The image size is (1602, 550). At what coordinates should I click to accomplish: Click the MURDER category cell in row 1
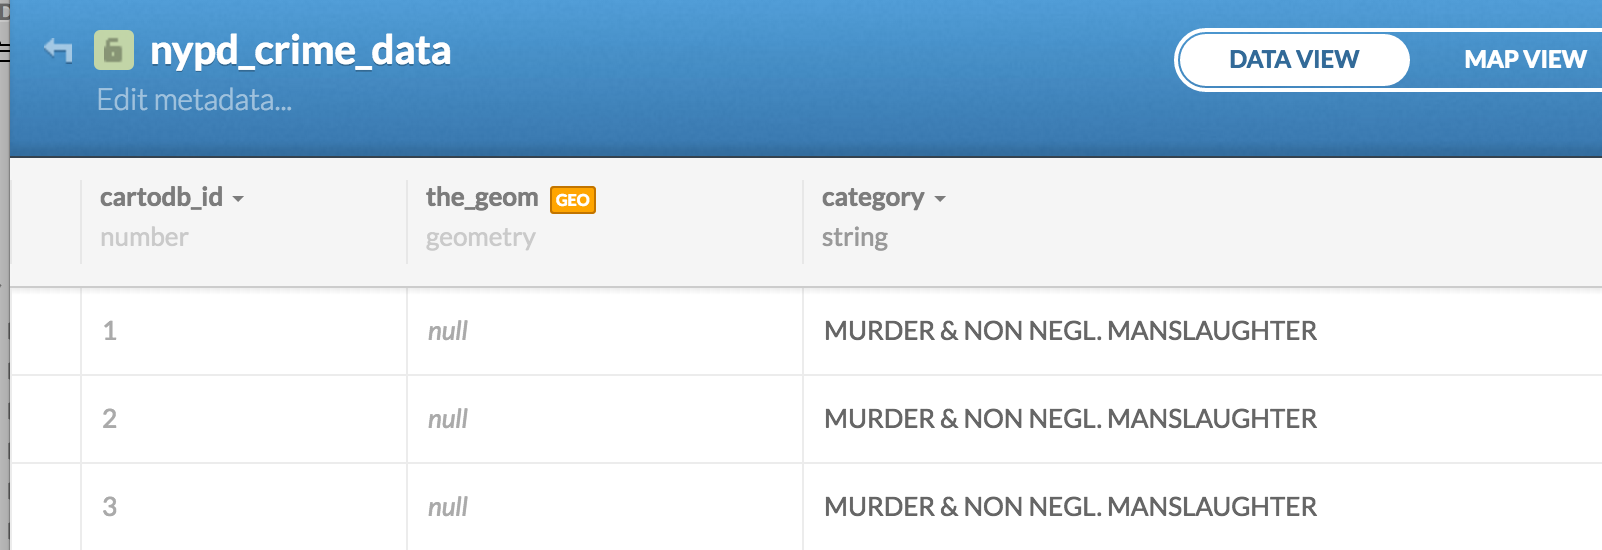coord(1203,331)
